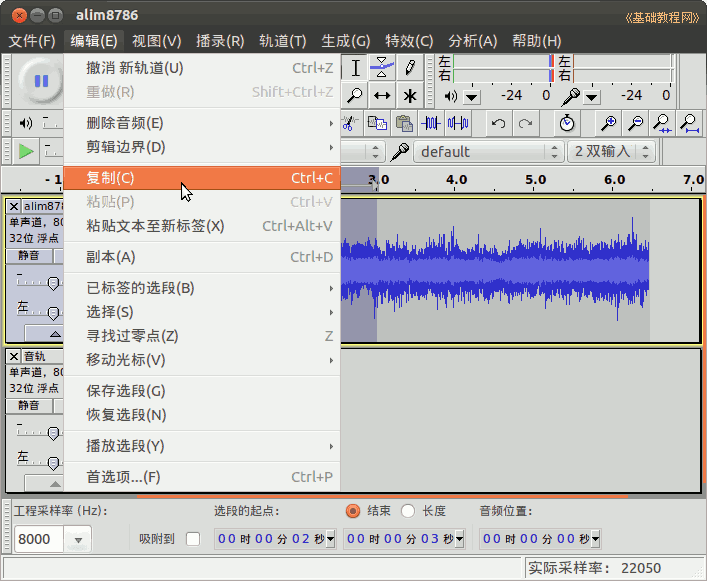Screen dimensions: 707x581
Task: Open input meter dropdown arrow
Action: (x=592, y=97)
